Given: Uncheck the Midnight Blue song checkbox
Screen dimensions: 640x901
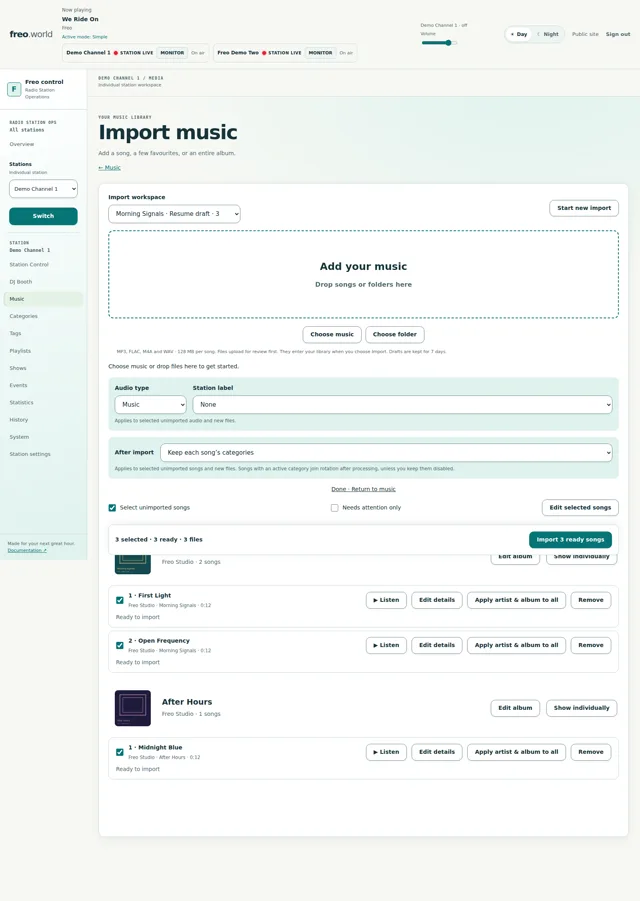Looking at the screenshot, I should coord(119,752).
